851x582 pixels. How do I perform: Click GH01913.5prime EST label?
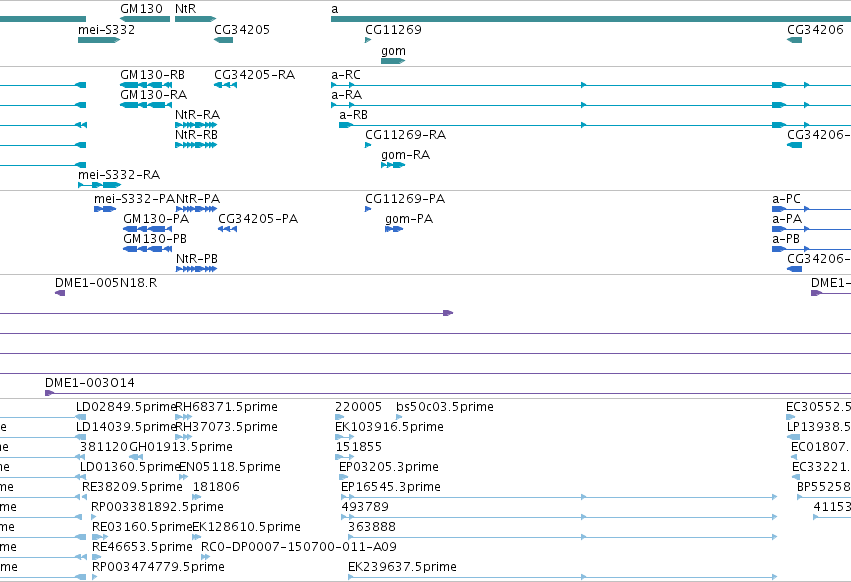pyautogui.click(x=181, y=447)
